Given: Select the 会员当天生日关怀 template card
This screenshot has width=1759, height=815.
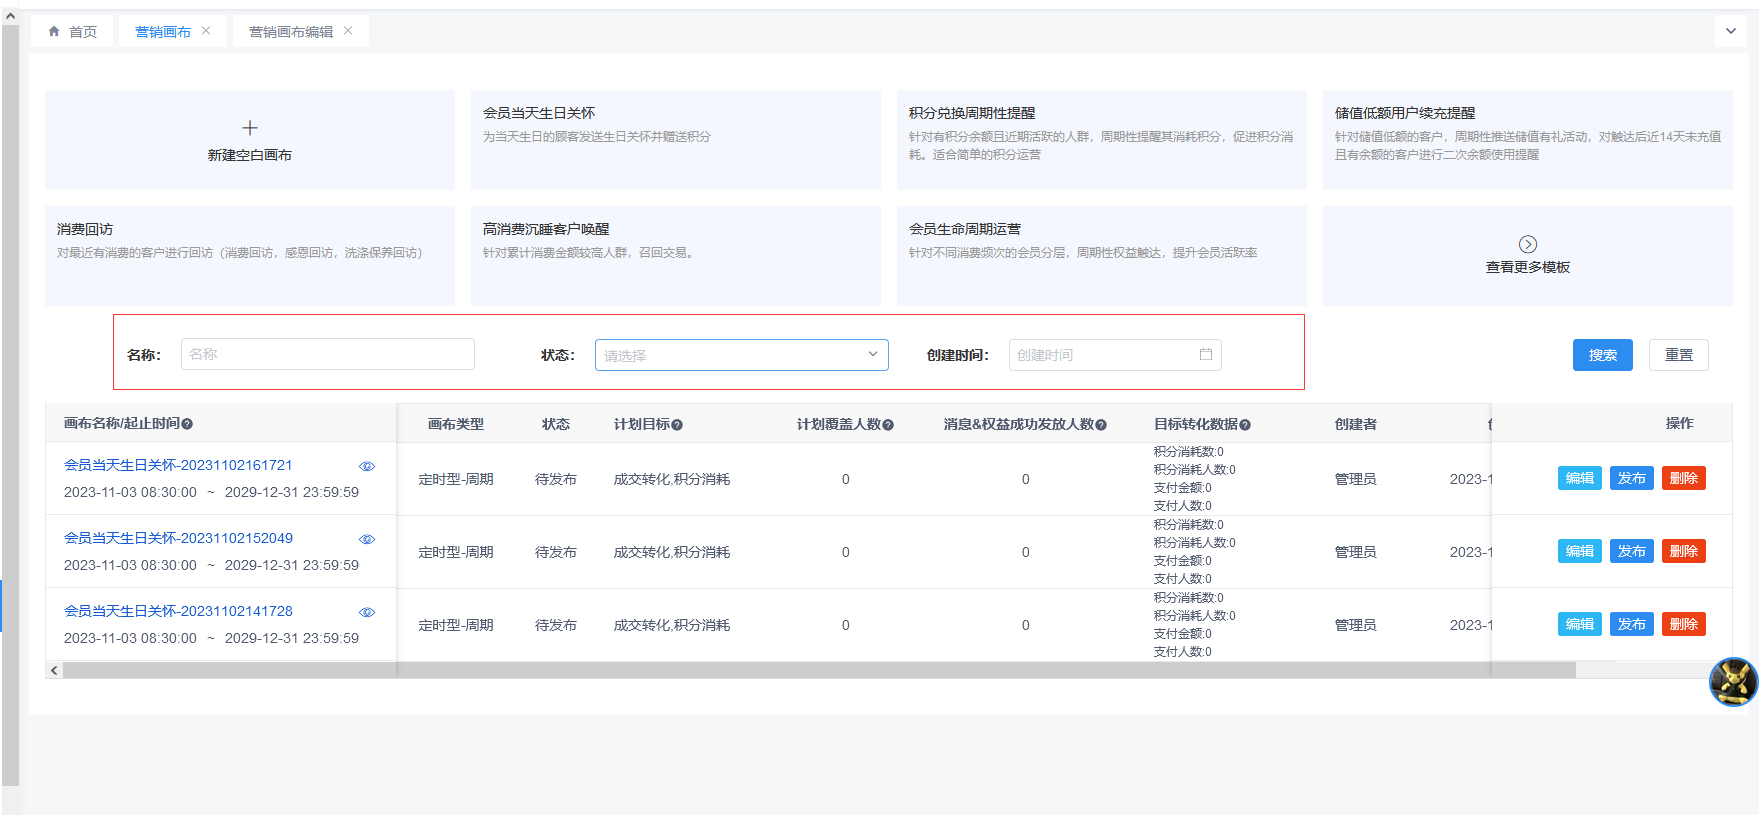Looking at the screenshot, I should pyautogui.click(x=676, y=140).
